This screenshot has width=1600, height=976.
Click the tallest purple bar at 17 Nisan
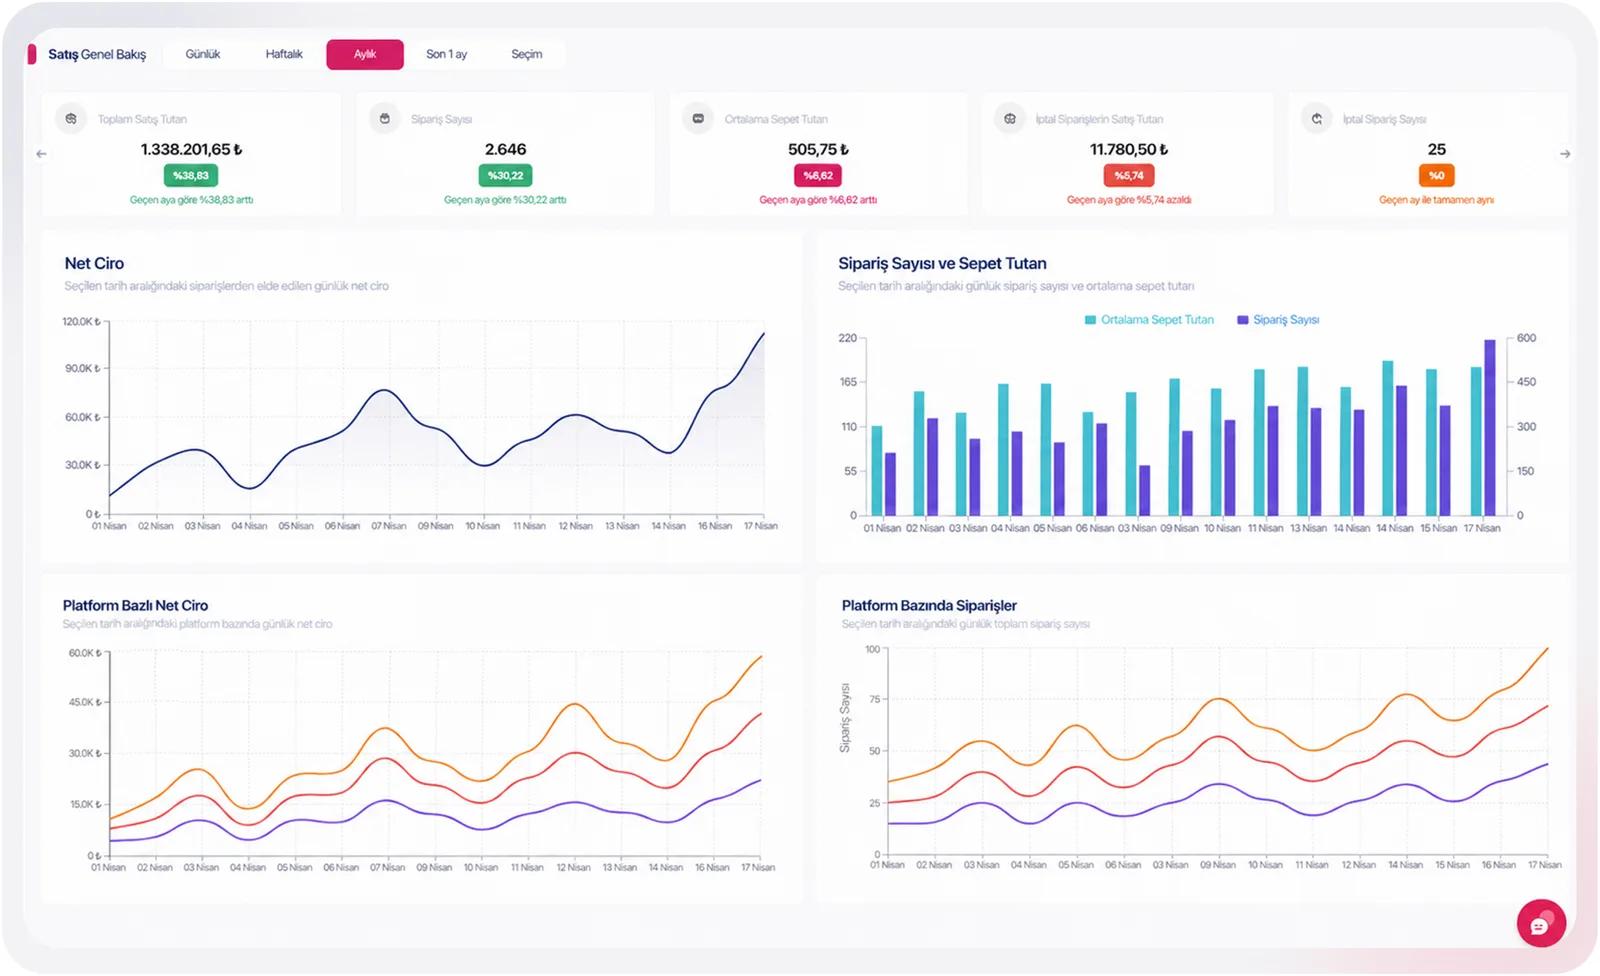[1490, 428]
